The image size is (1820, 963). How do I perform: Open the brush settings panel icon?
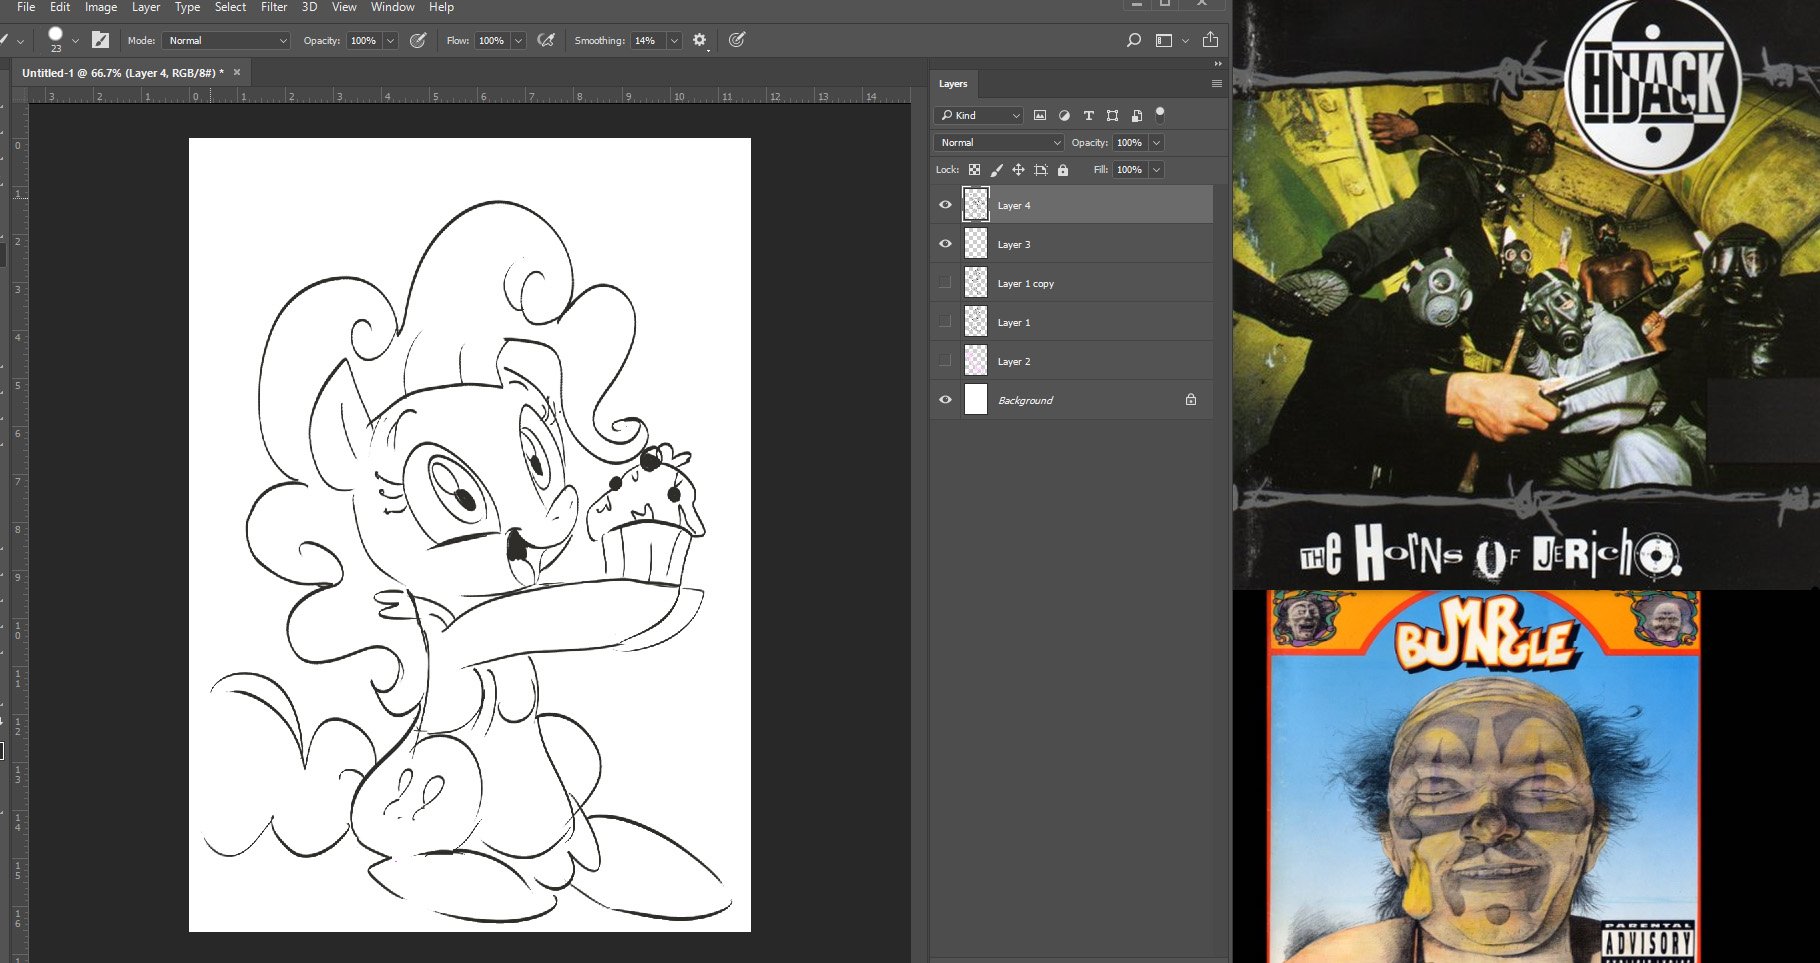(x=100, y=40)
